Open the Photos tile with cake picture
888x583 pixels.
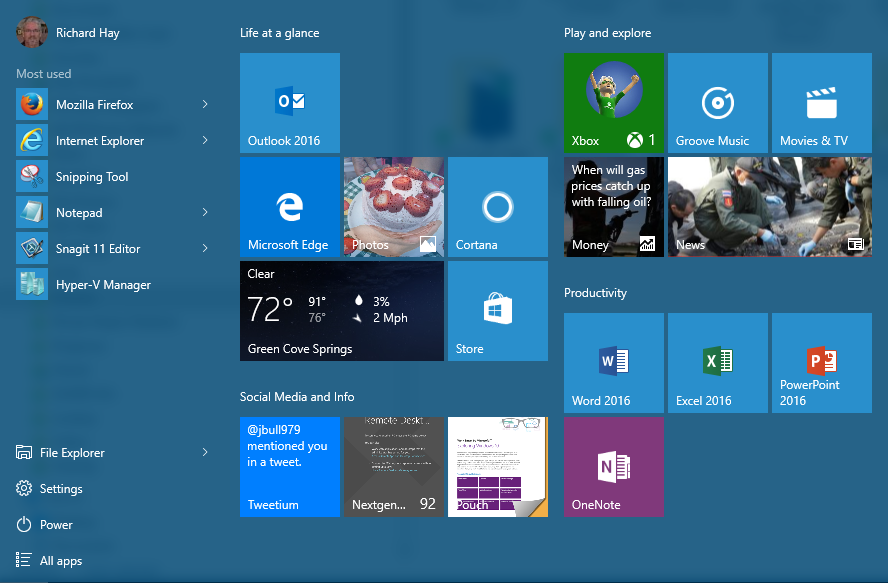(393, 207)
